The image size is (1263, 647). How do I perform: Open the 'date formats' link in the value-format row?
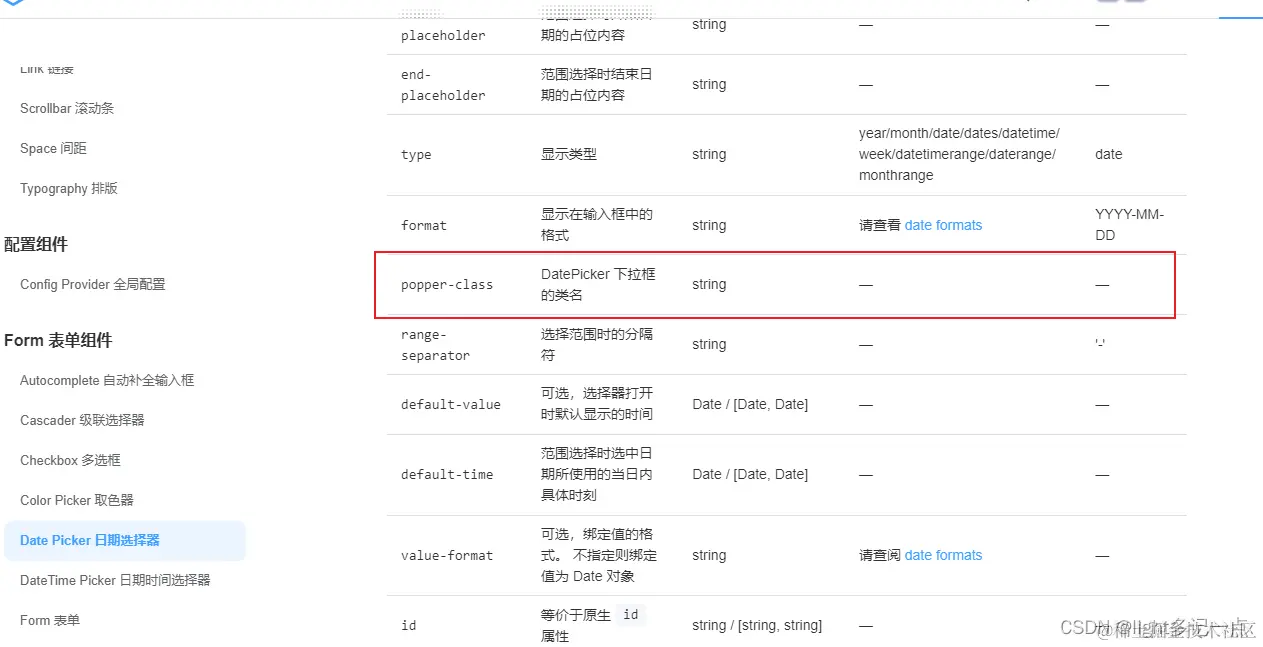point(943,555)
